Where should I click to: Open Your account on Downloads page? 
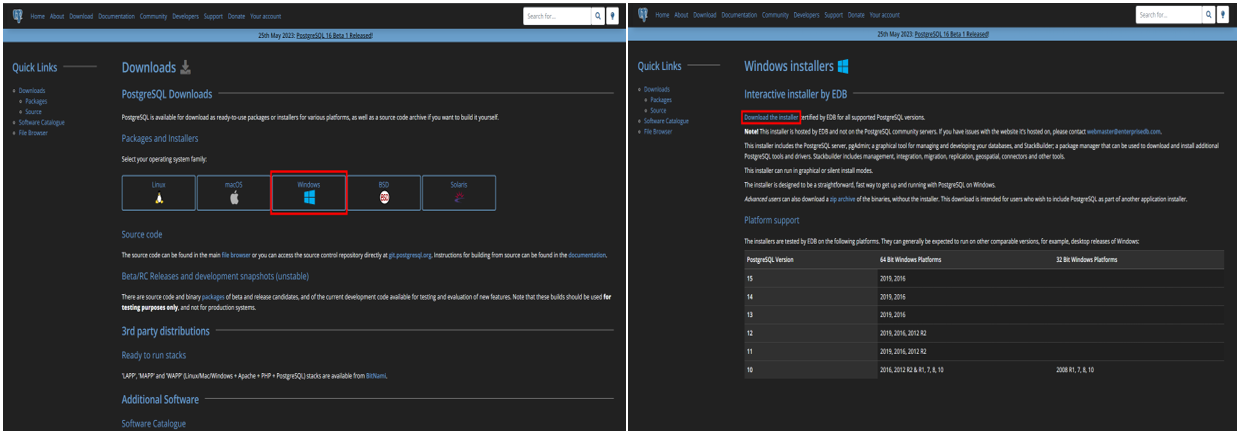click(265, 16)
